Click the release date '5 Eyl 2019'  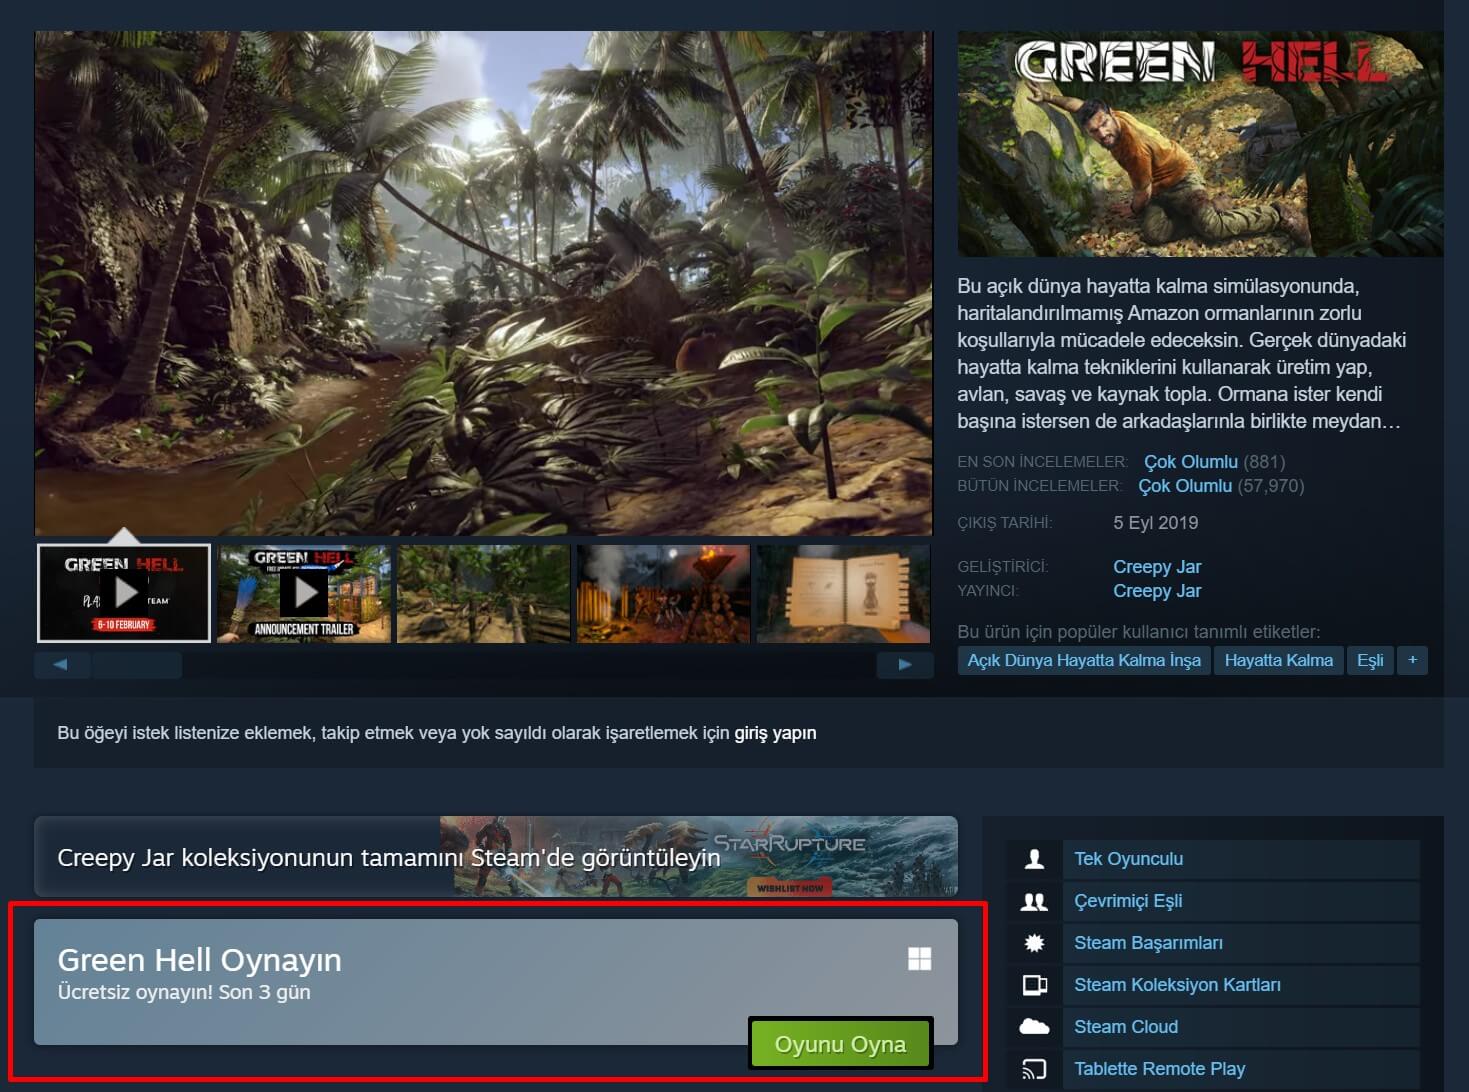[1155, 523]
